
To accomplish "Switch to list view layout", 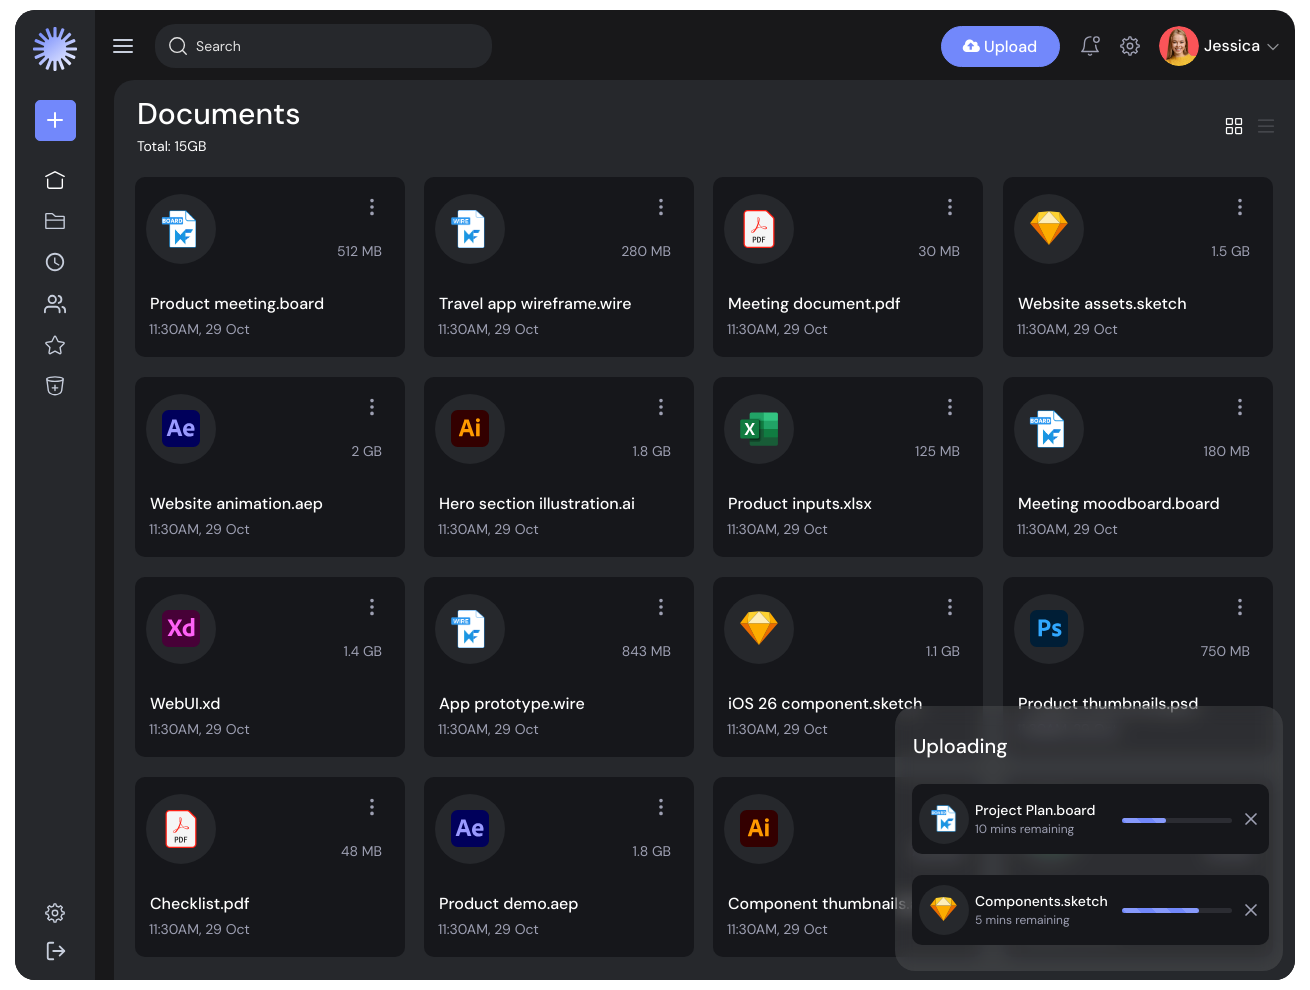I will point(1266,126).
